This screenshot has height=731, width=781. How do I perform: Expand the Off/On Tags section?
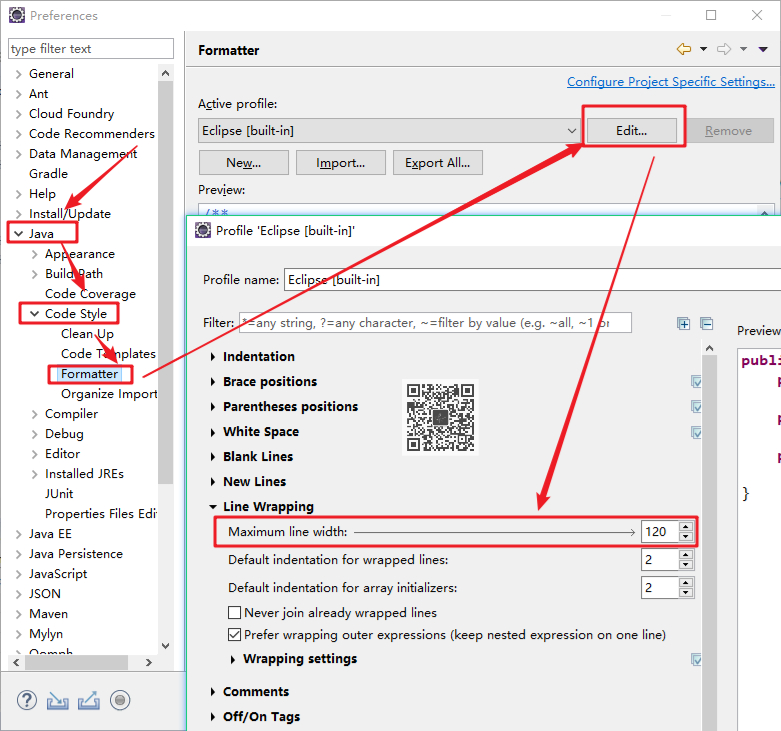point(213,717)
